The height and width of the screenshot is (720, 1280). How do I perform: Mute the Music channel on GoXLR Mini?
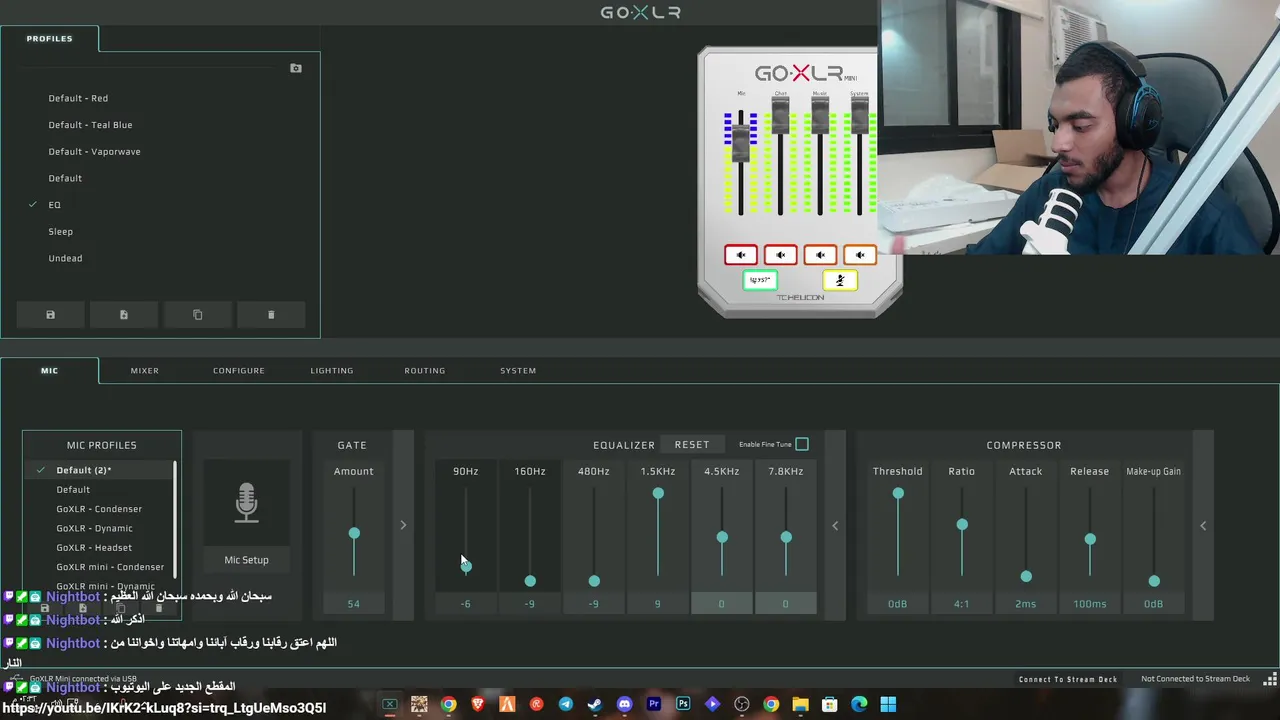pos(820,255)
